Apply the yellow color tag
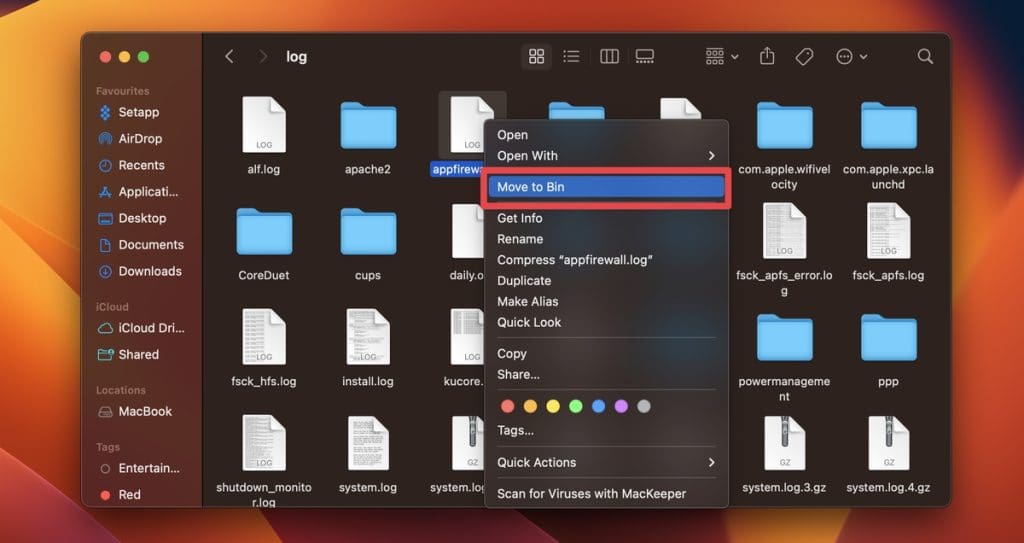The width and height of the screenshot is (1024, 543). coord(553,406)
